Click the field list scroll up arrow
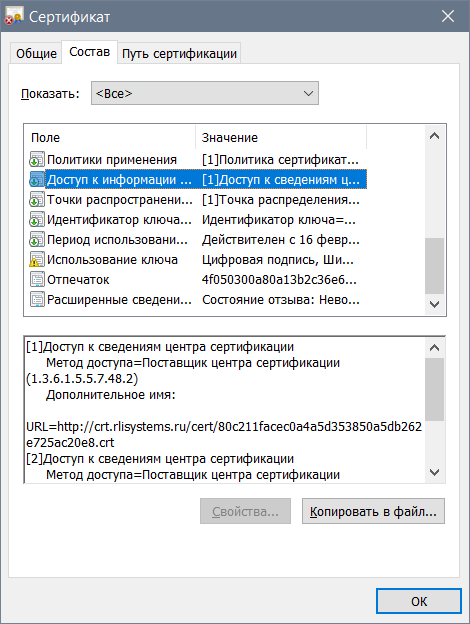 435,136
